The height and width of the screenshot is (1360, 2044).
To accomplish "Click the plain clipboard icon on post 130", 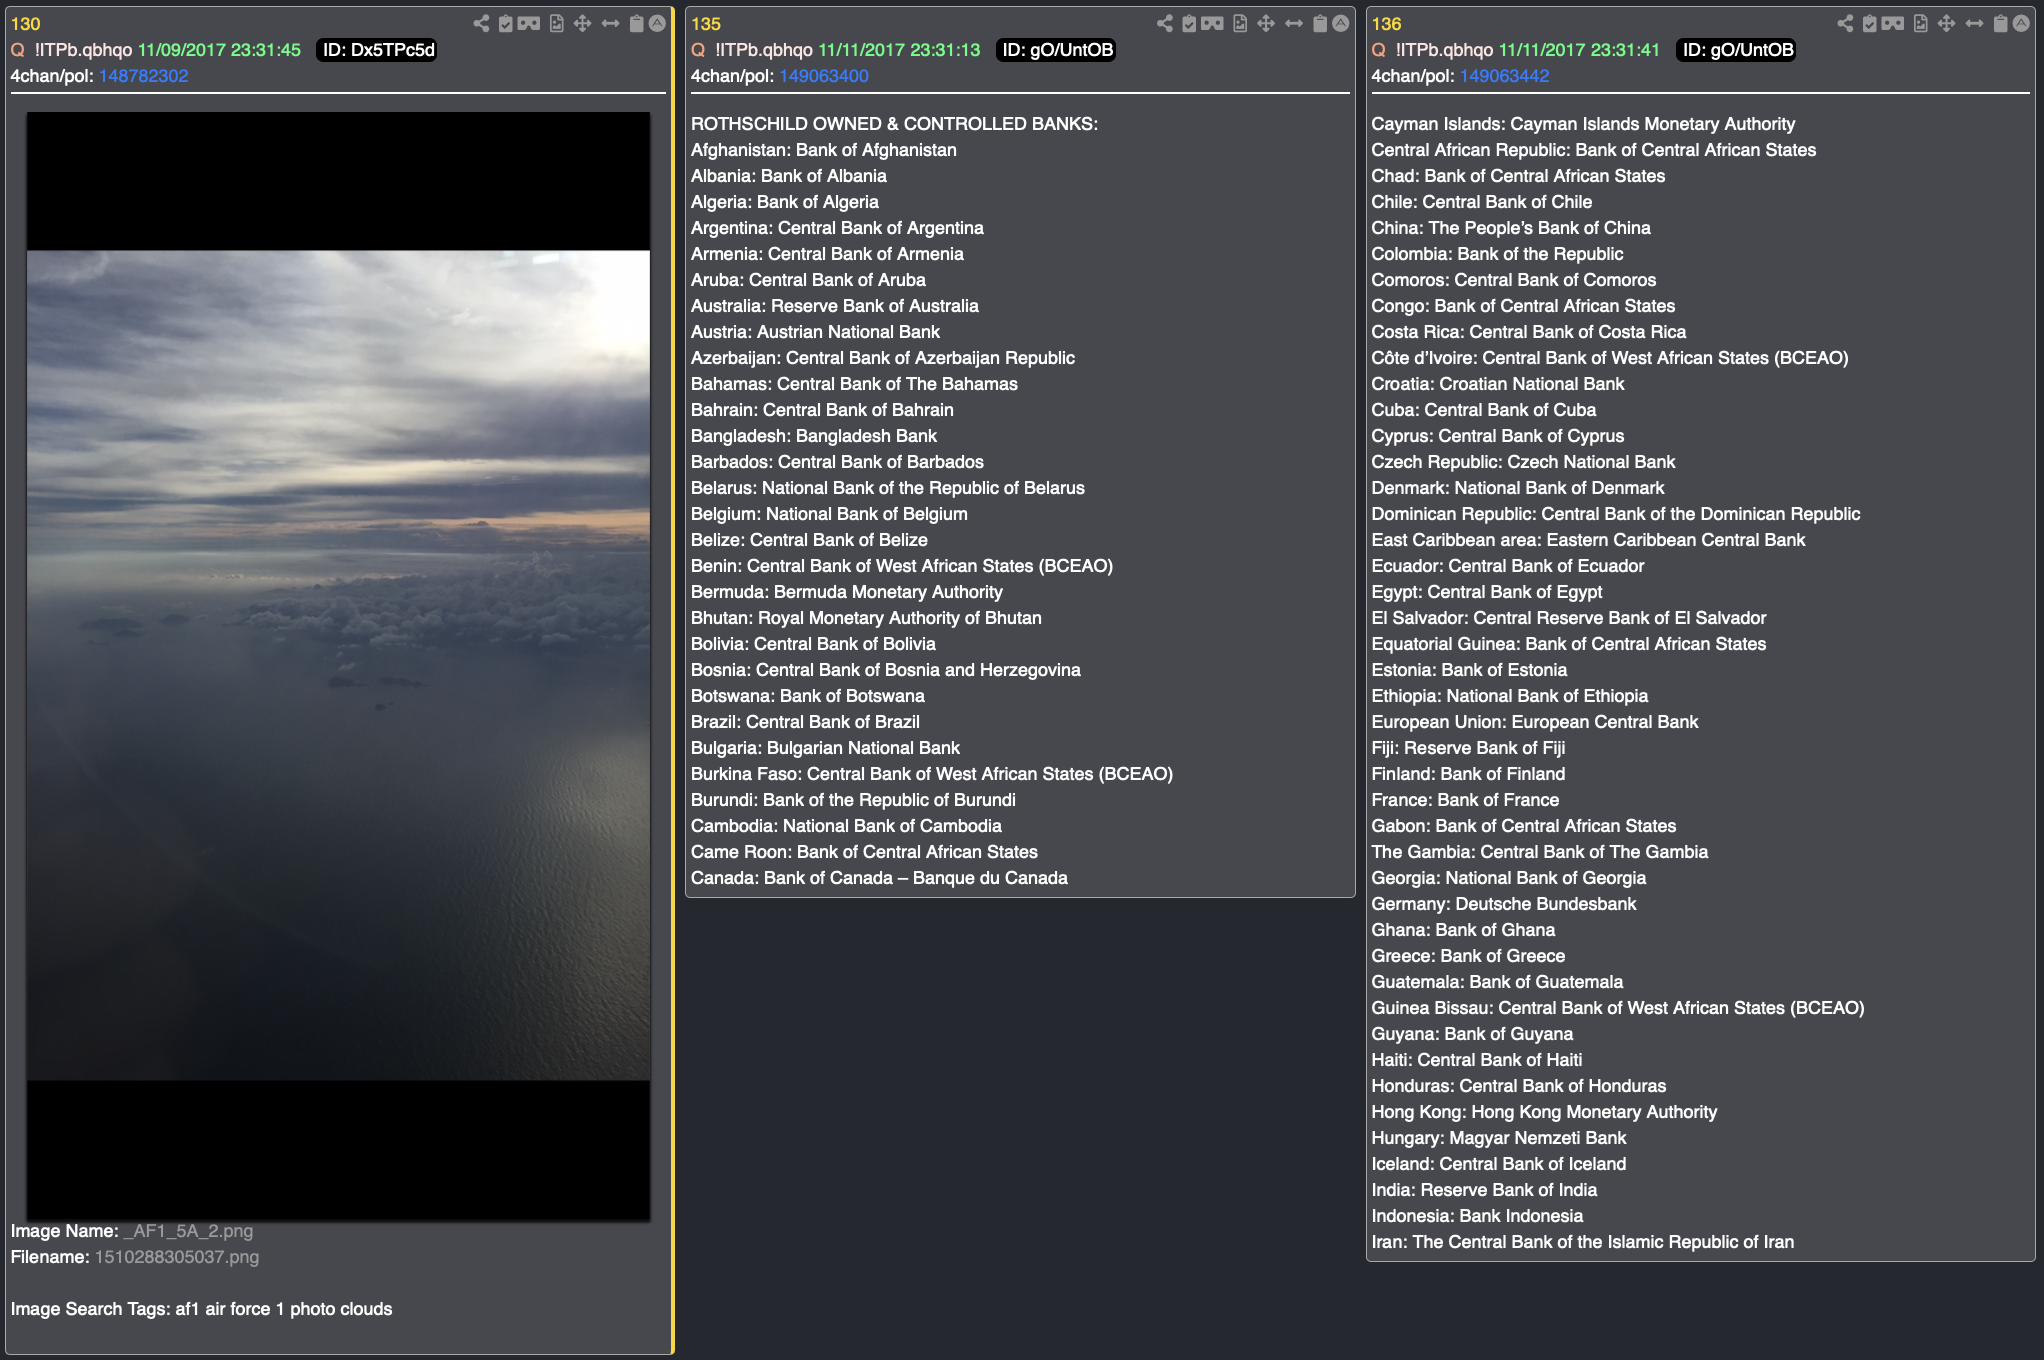I will pos(636,23).
